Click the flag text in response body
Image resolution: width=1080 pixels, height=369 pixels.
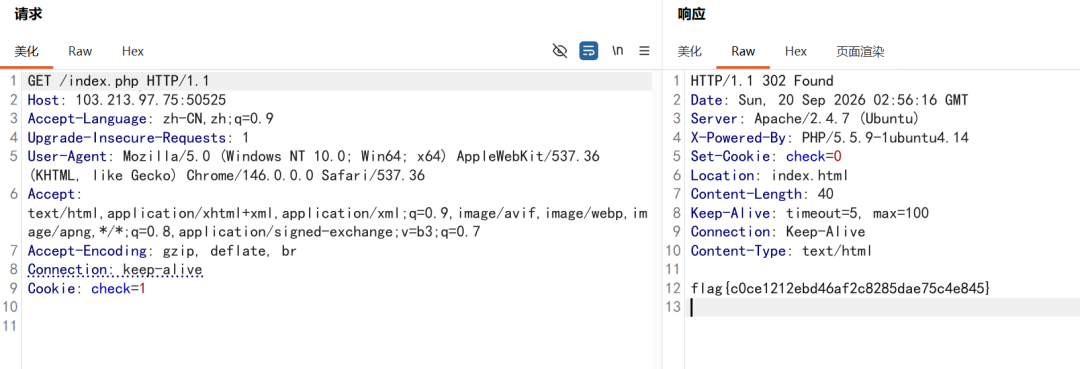click(x=840, y=289)
